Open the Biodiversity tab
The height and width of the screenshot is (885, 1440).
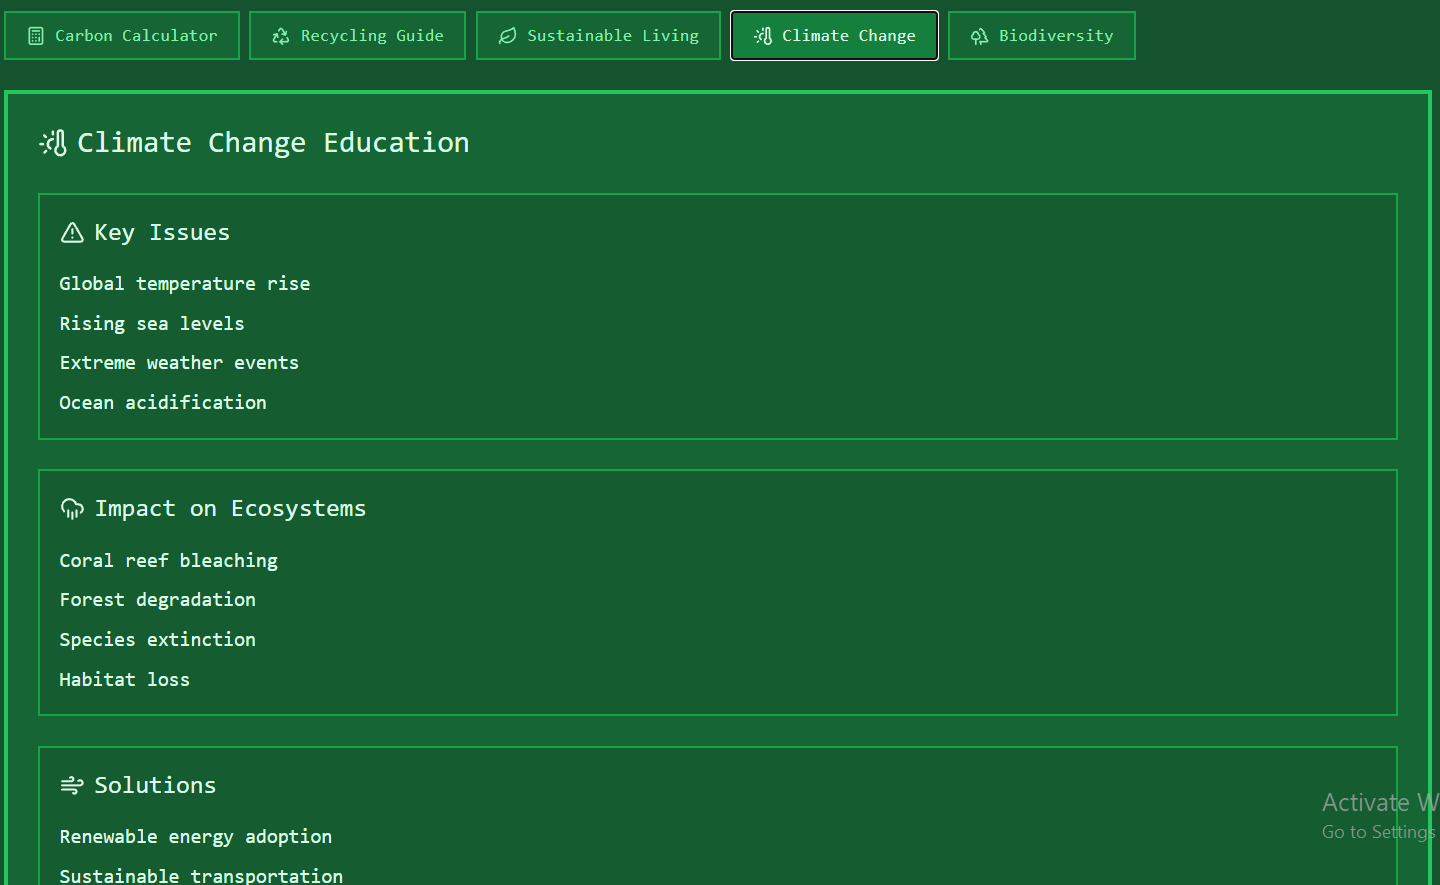(1041, 36)
